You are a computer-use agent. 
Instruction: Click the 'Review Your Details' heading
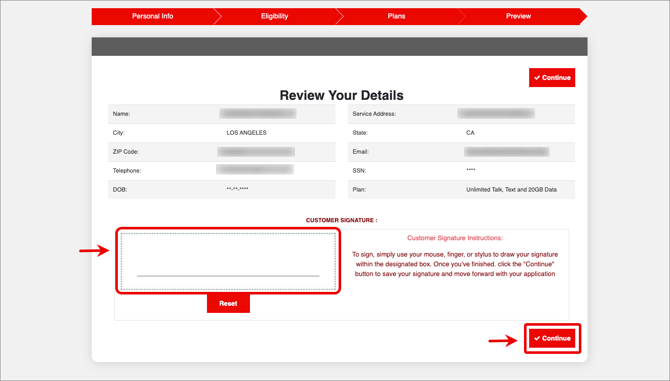pos(341,95)
